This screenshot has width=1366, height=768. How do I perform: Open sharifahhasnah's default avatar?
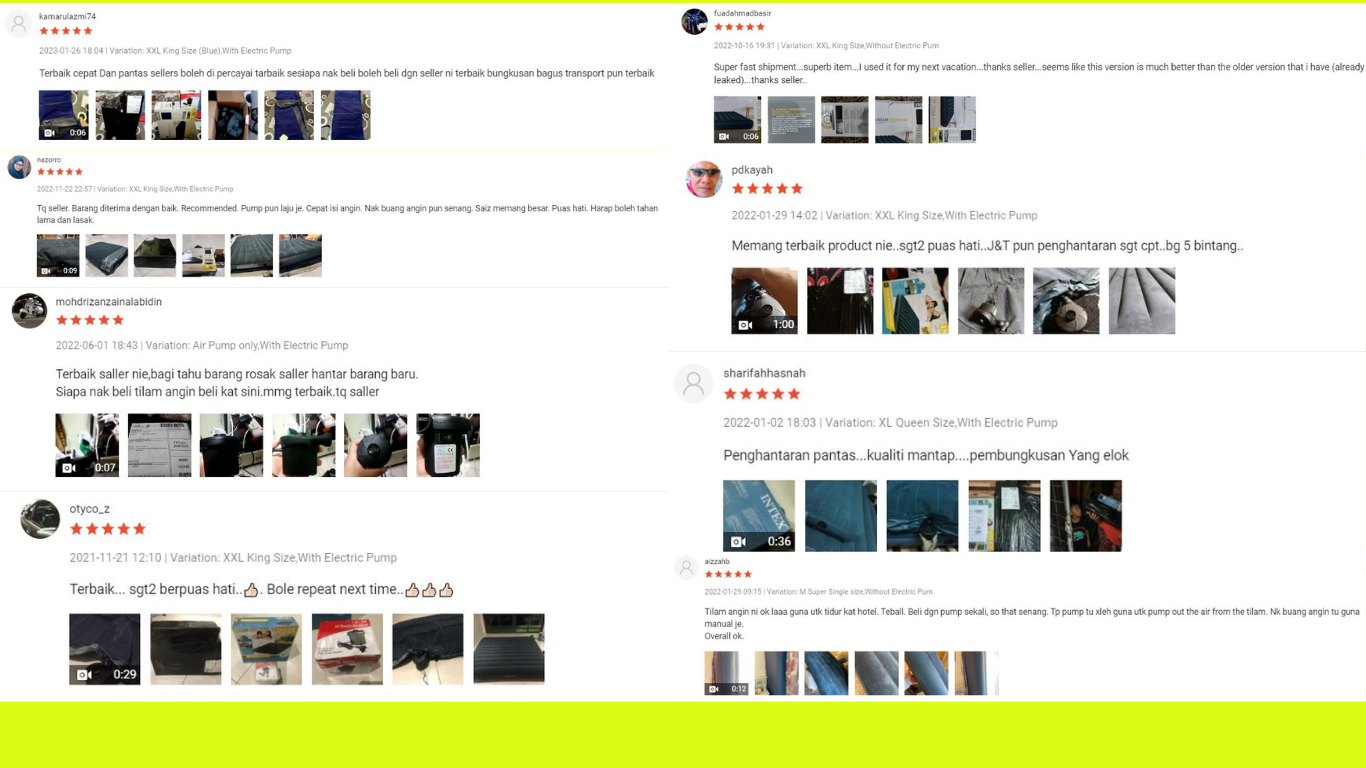pos(693,384)
